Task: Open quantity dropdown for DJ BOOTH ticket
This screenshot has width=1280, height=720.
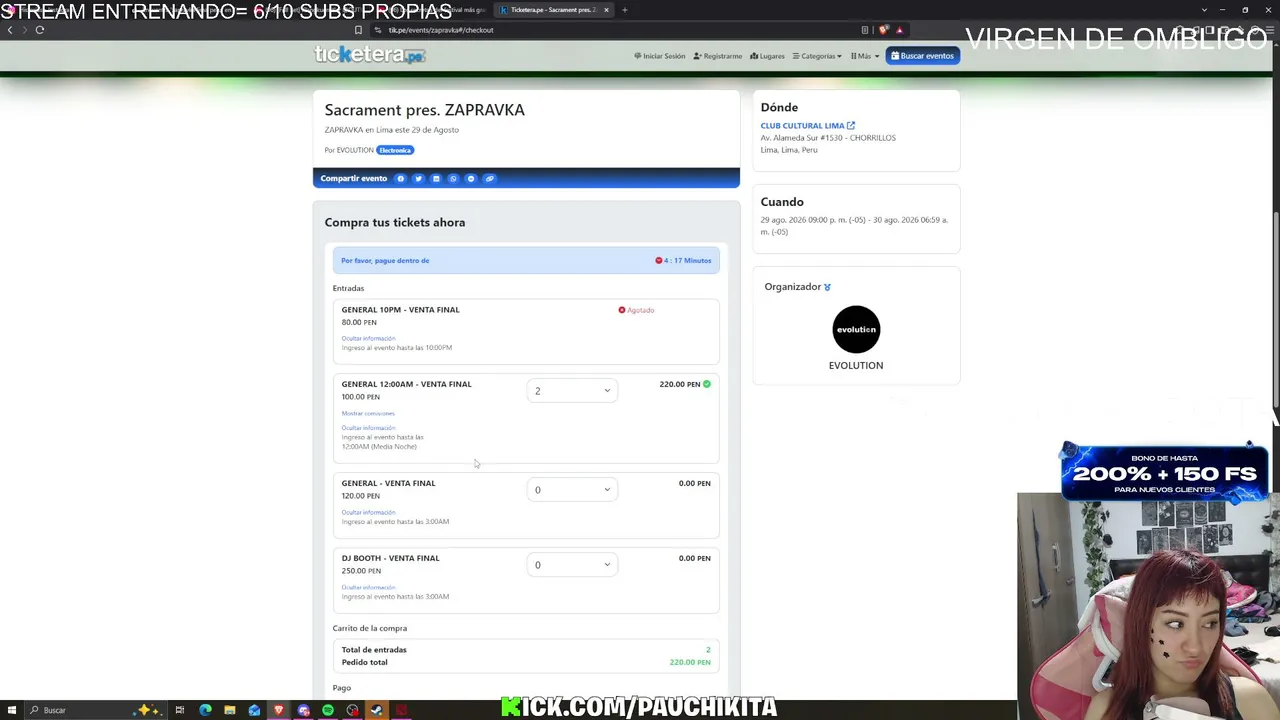Action: (x=572, y=565)
